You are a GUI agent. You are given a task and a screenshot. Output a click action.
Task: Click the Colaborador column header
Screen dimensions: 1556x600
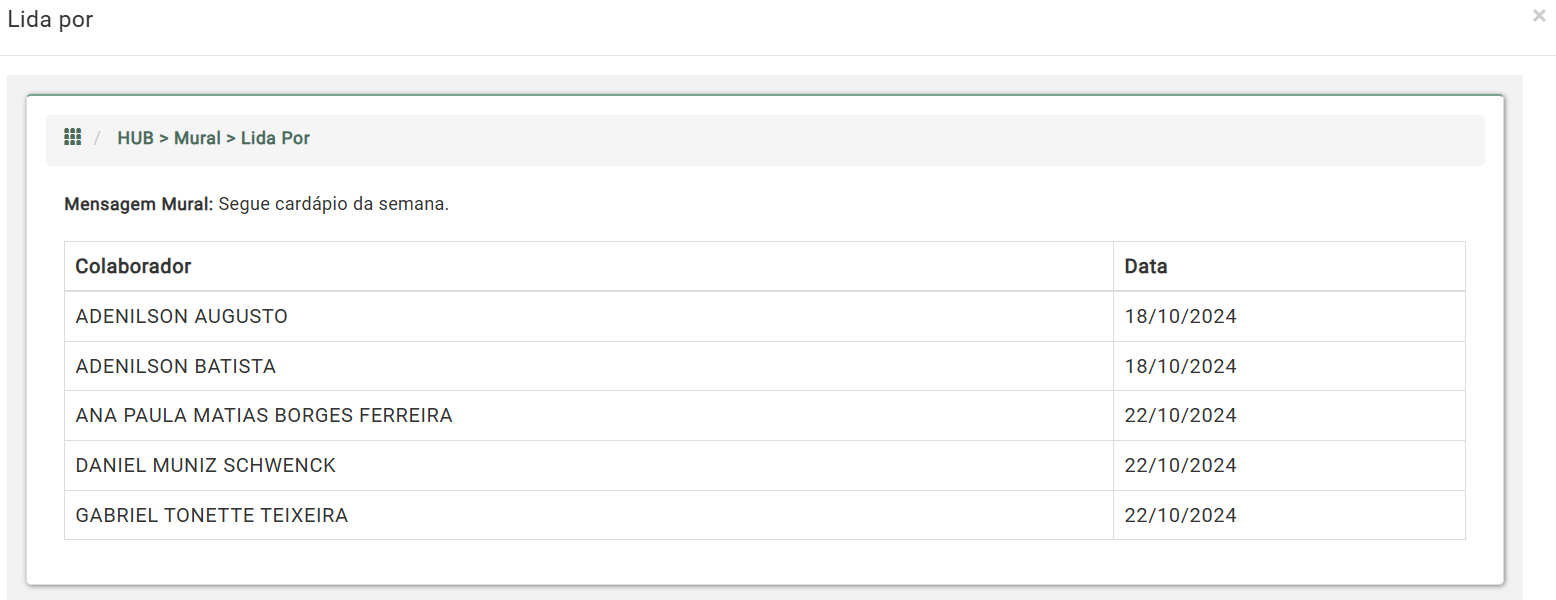point(133,266)
